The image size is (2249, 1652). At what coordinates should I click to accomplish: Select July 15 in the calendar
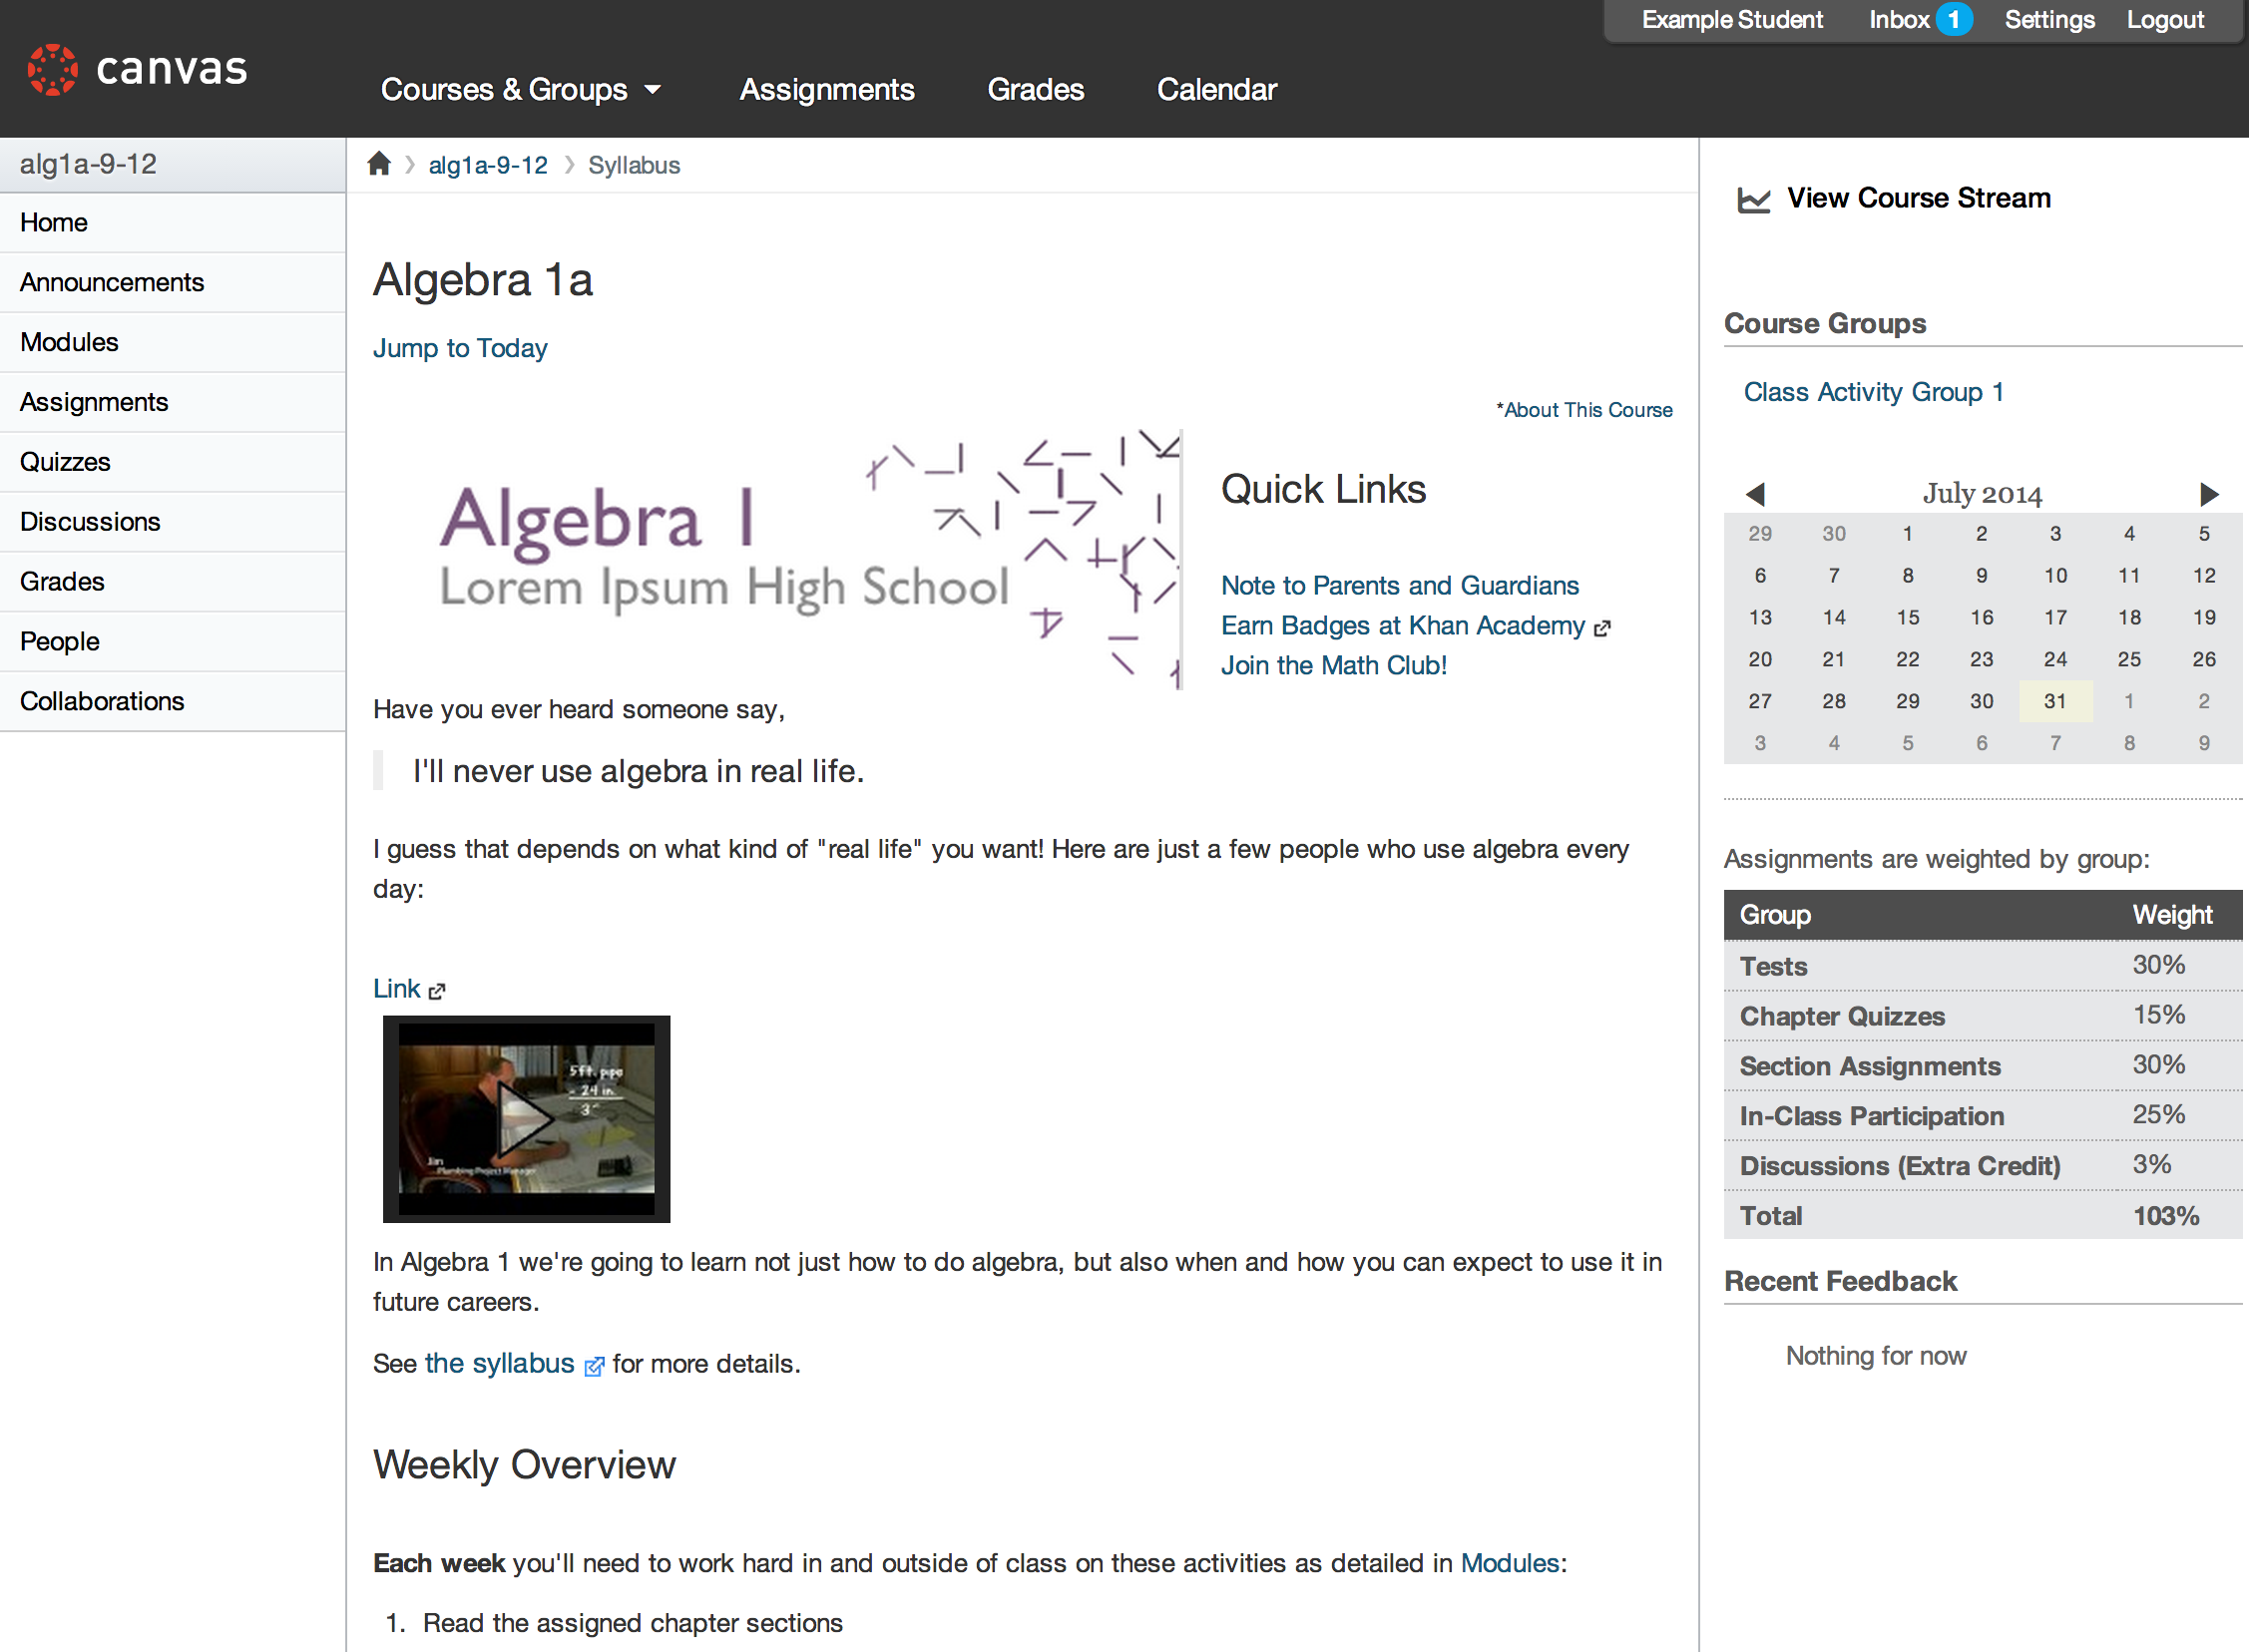(1907, 618)
